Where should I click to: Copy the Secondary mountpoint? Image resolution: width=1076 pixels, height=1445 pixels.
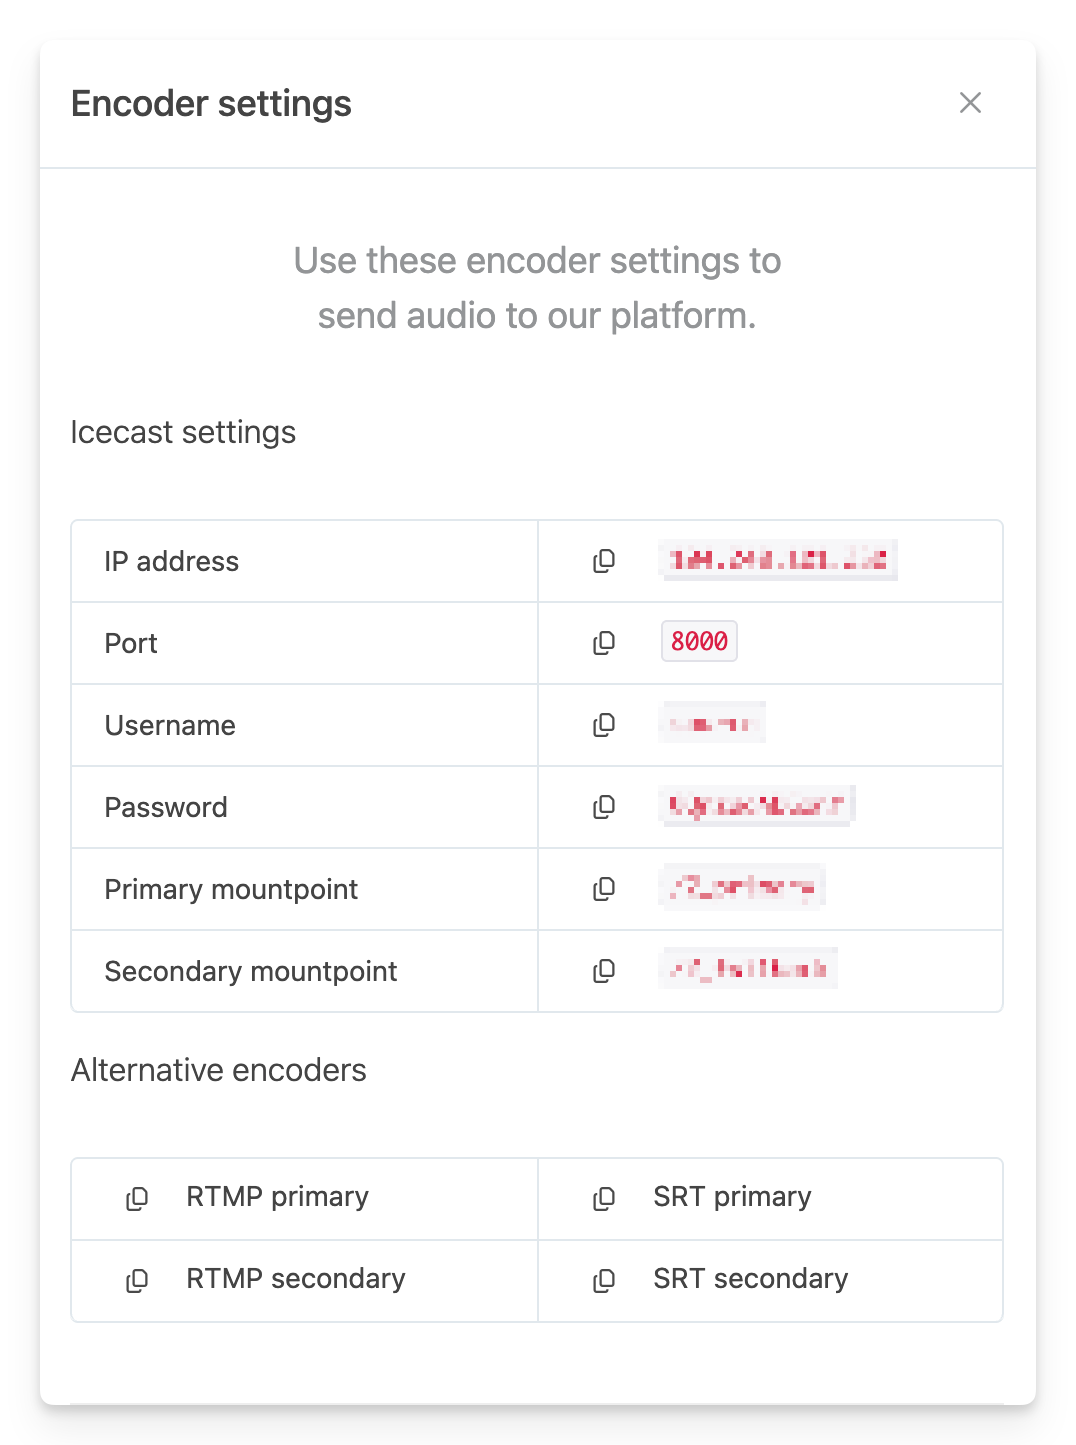coord(604,971)
